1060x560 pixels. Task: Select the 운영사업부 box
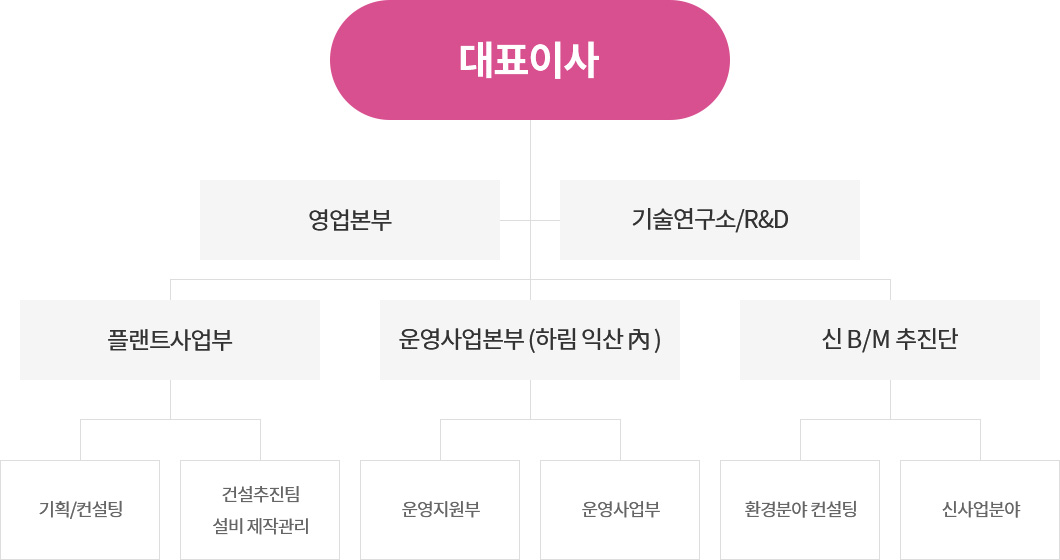click(620, 510)
